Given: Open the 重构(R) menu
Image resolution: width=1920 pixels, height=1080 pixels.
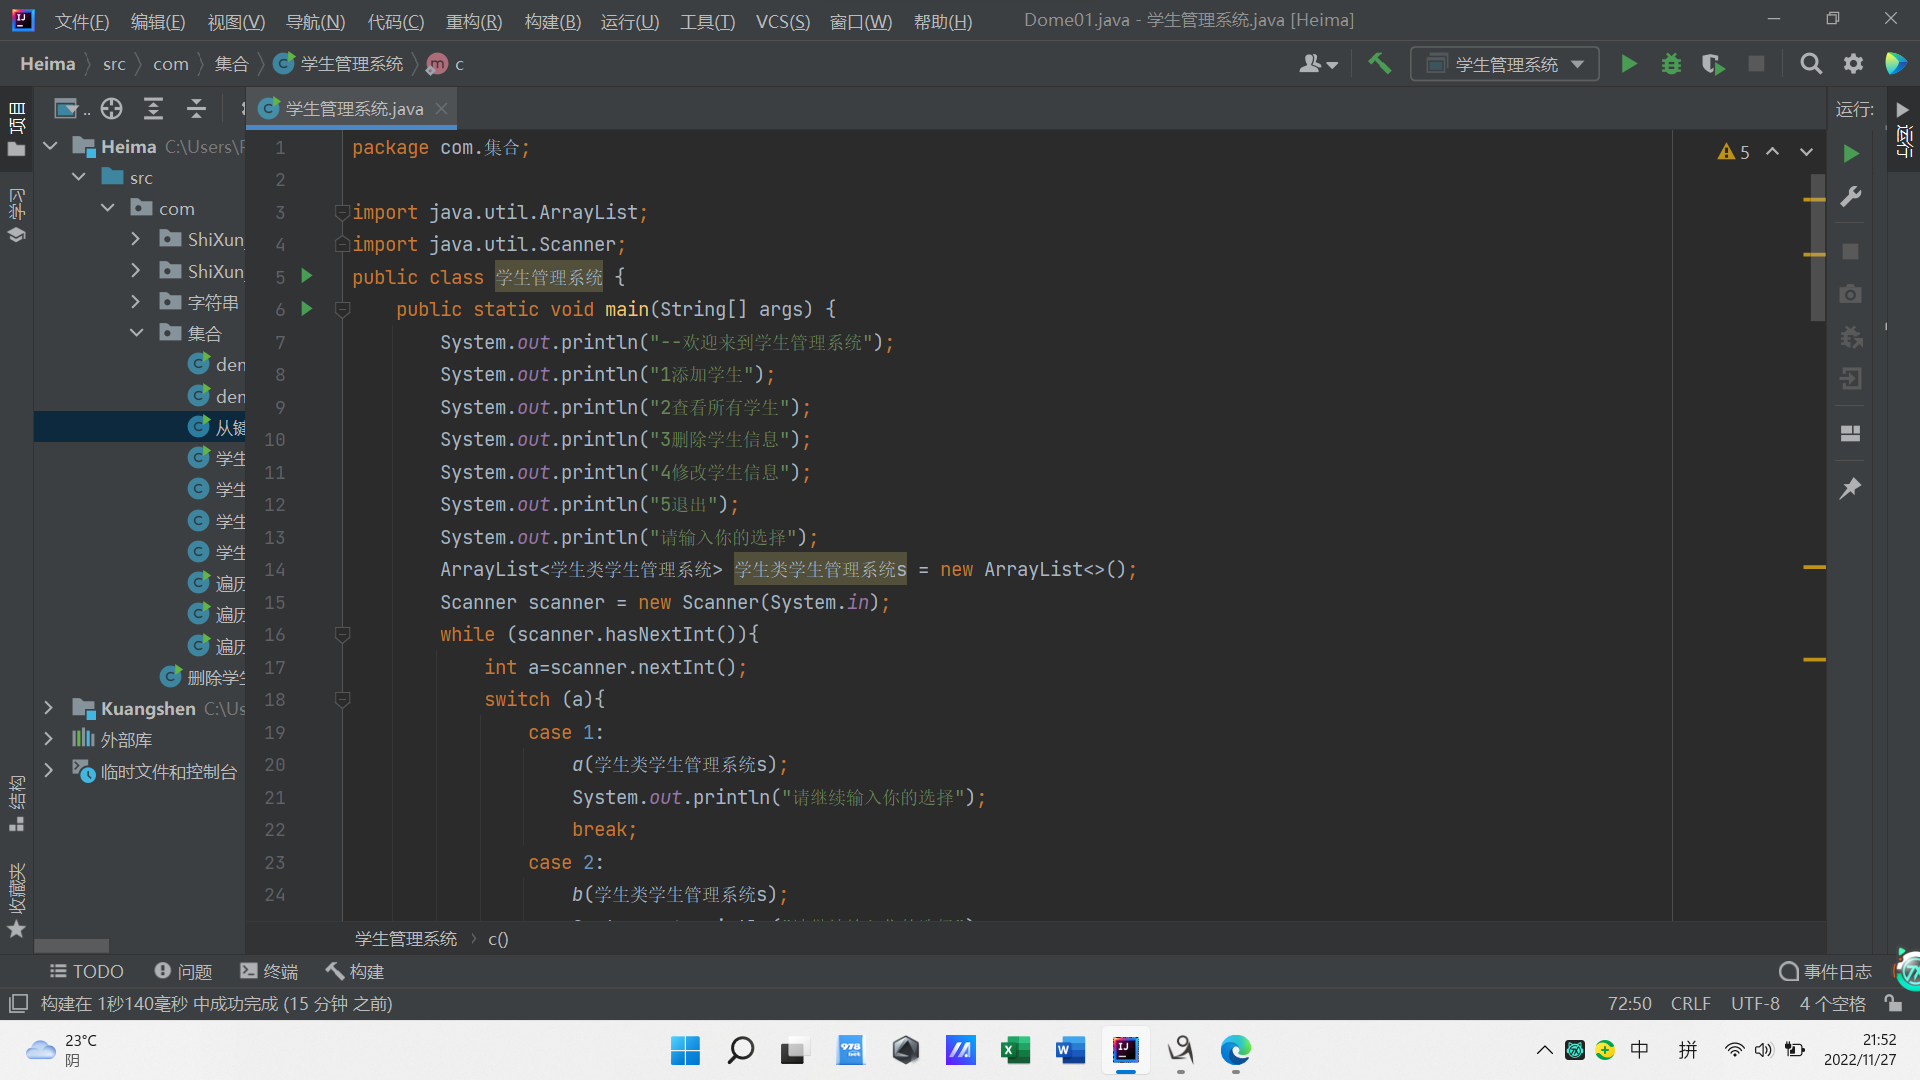Looking at the screenshot, I should click(473, 21).
